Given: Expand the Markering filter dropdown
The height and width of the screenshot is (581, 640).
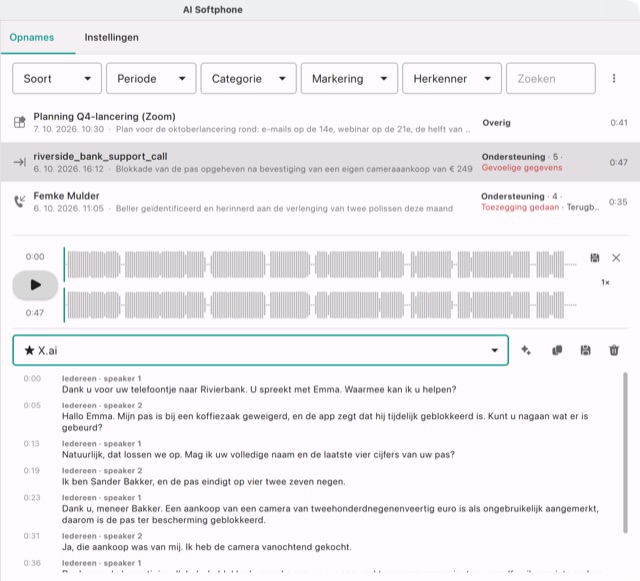Looking at the screenshot, I should point(349,78).
